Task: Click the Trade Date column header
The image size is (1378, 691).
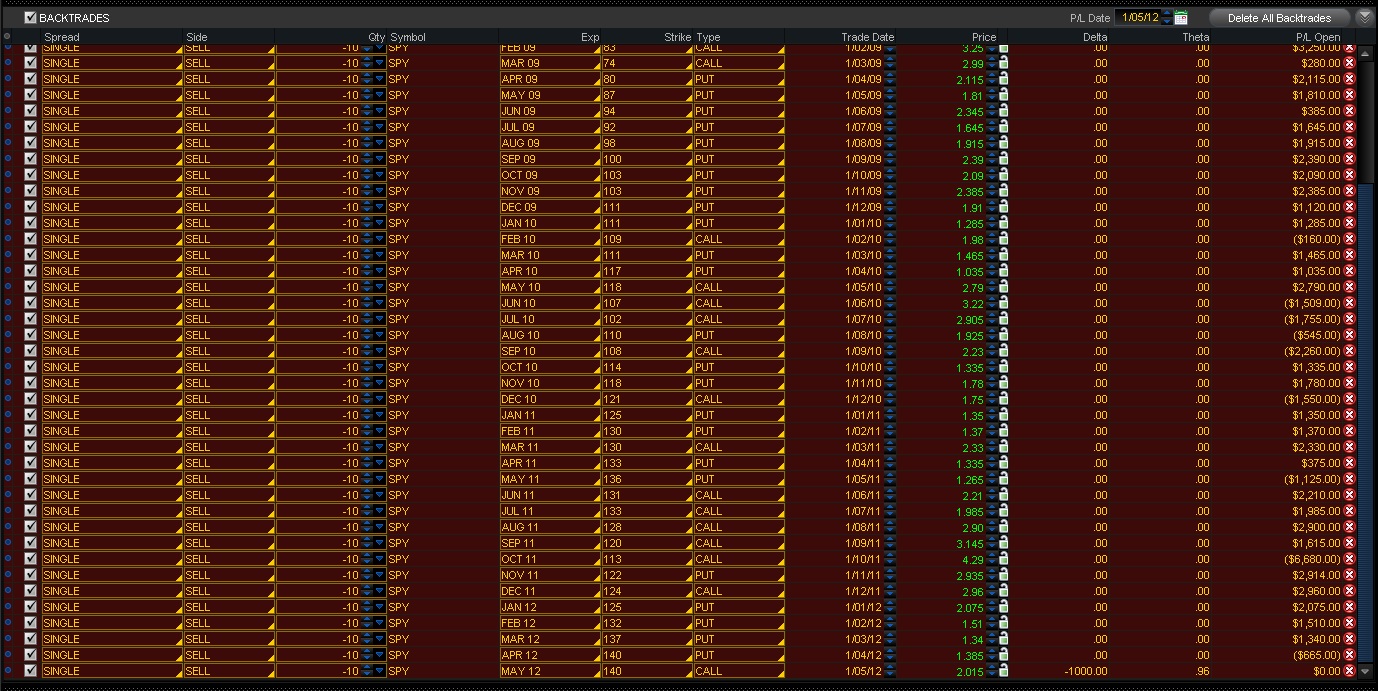Action: click(x=867, y=37)
